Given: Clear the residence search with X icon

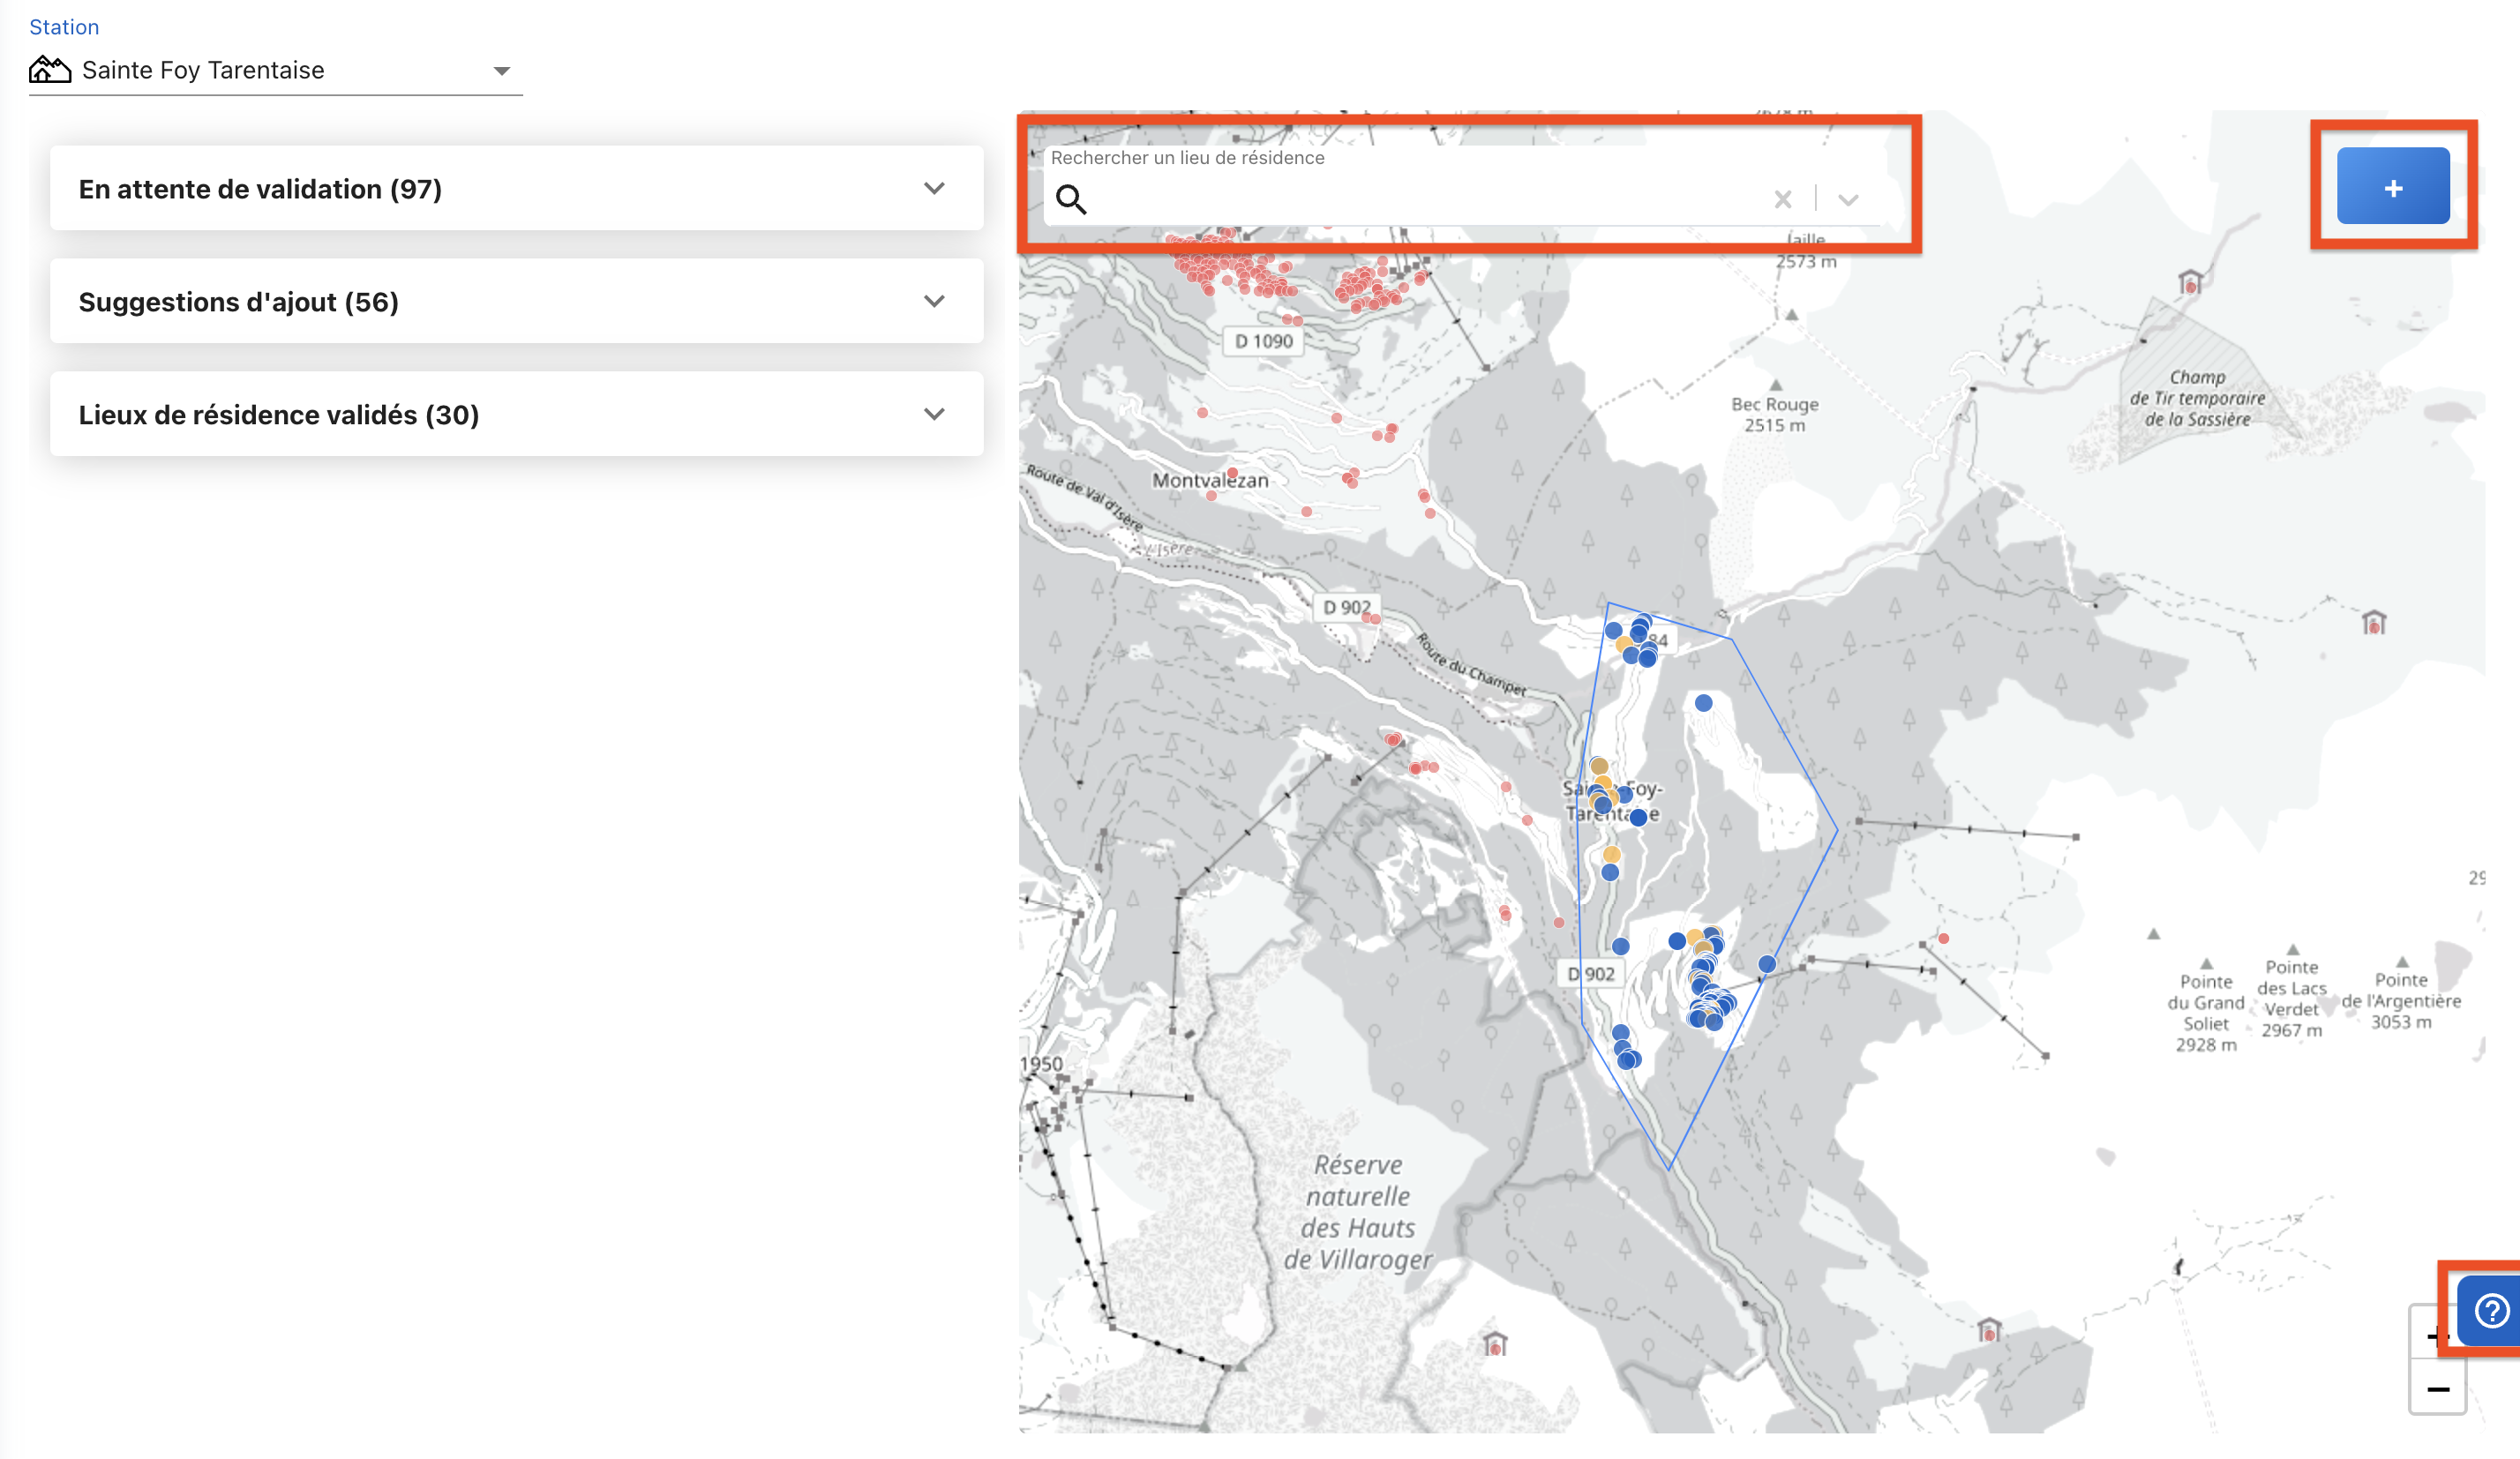Looking at the screenshot, I should click(1782, 199).
